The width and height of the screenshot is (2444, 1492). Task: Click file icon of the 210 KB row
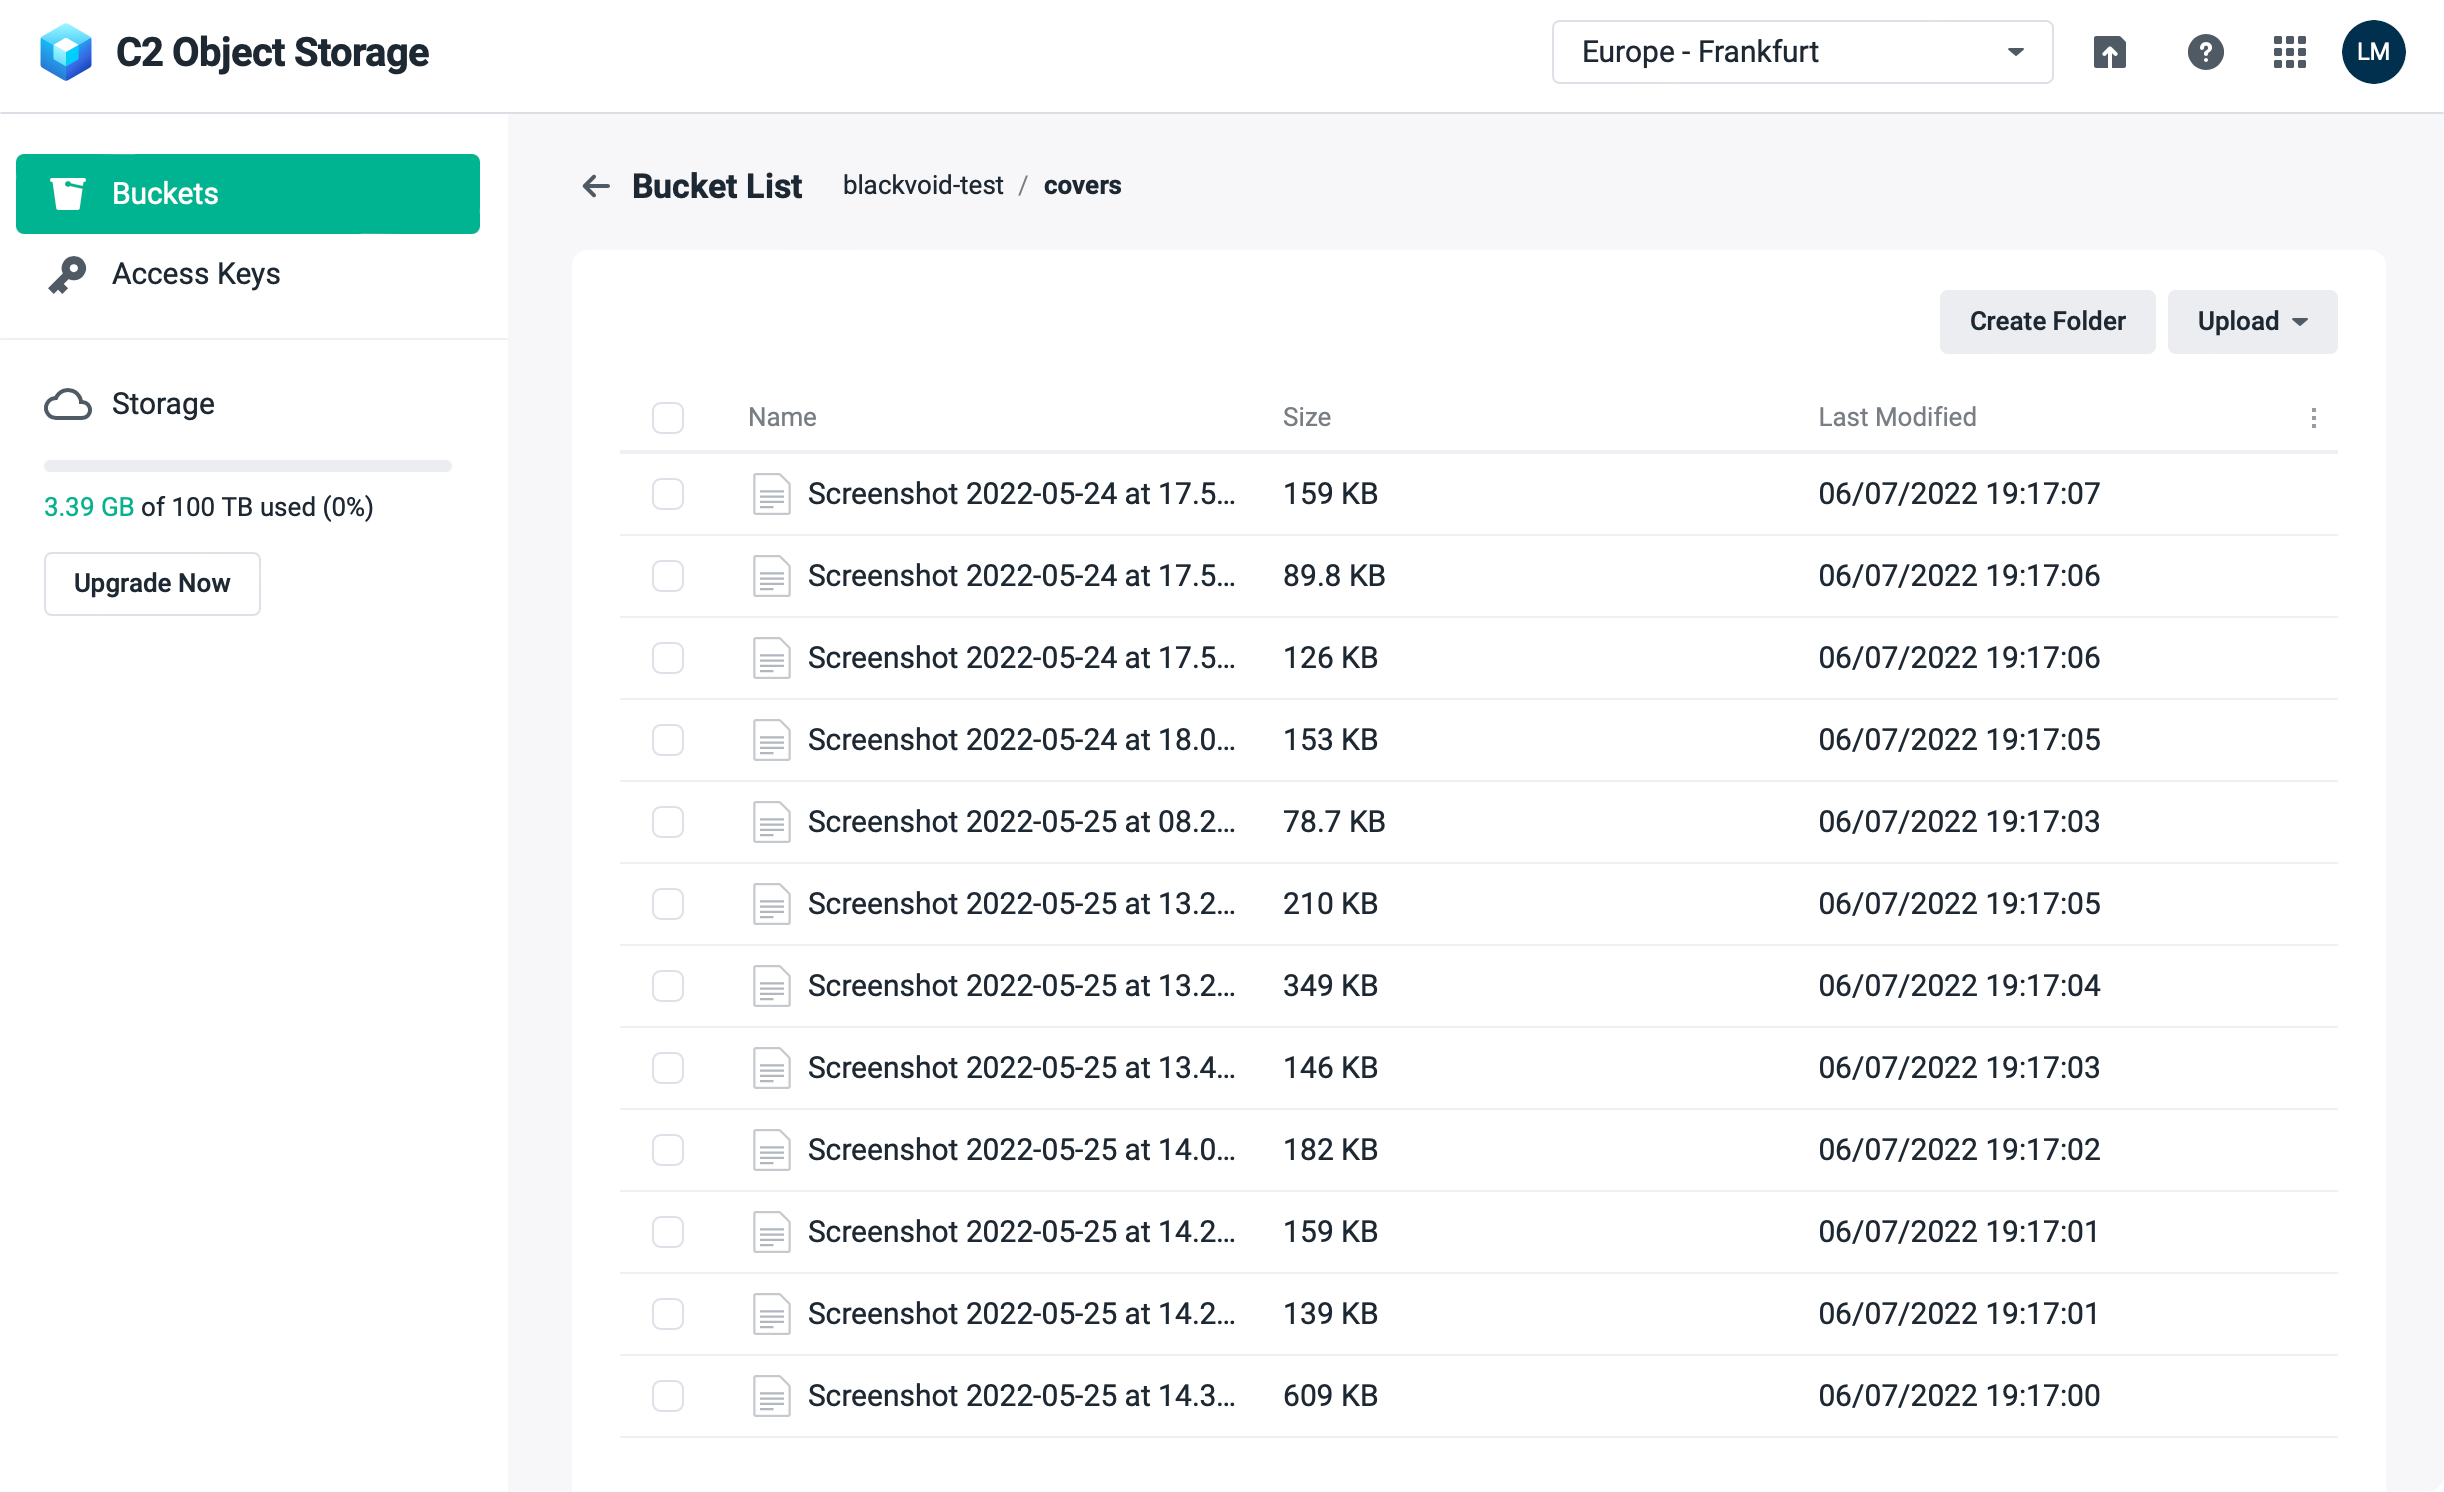(771, 904)
